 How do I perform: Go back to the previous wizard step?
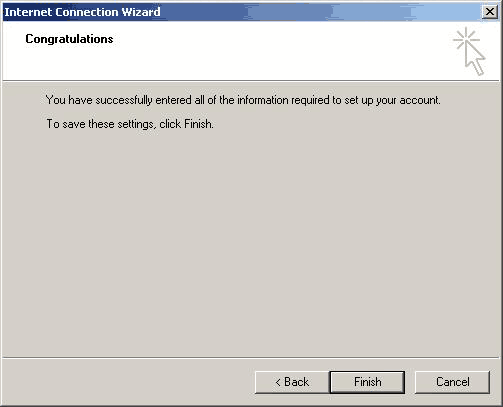(x=292, y=382)
